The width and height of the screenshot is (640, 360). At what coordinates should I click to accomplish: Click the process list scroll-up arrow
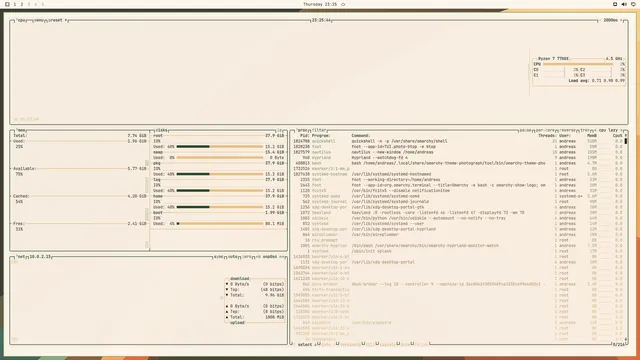626,136
